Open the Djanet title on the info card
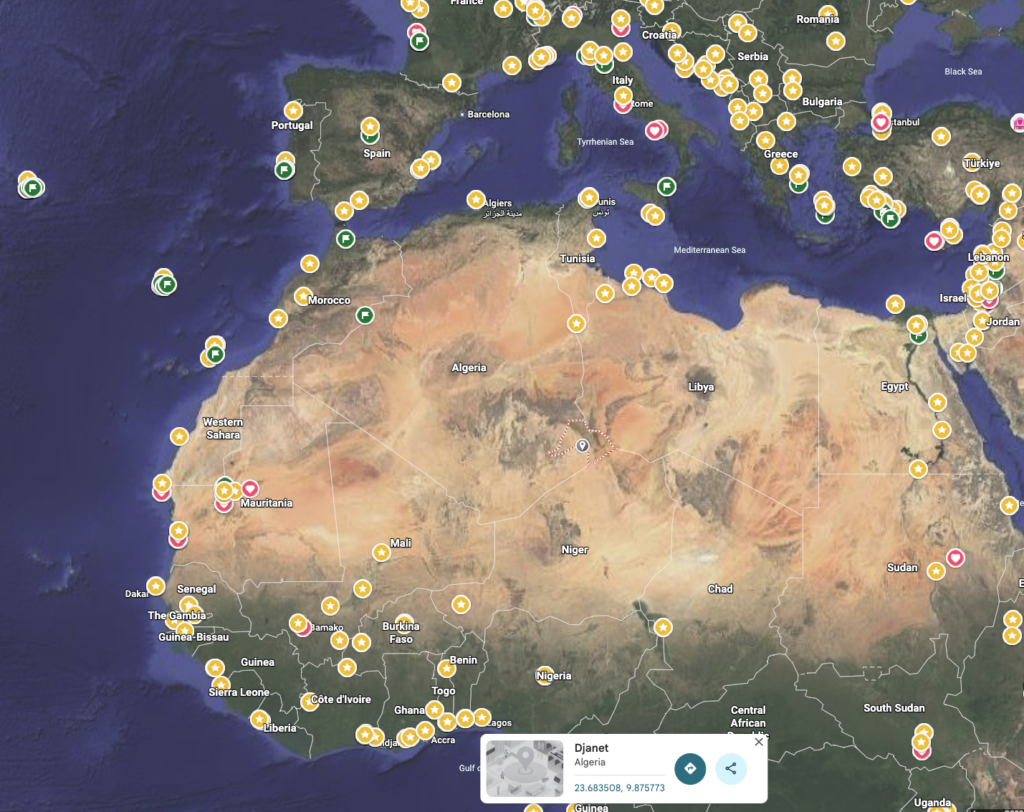The height and width of the screenshot is (812, 1024). point(591,748)
